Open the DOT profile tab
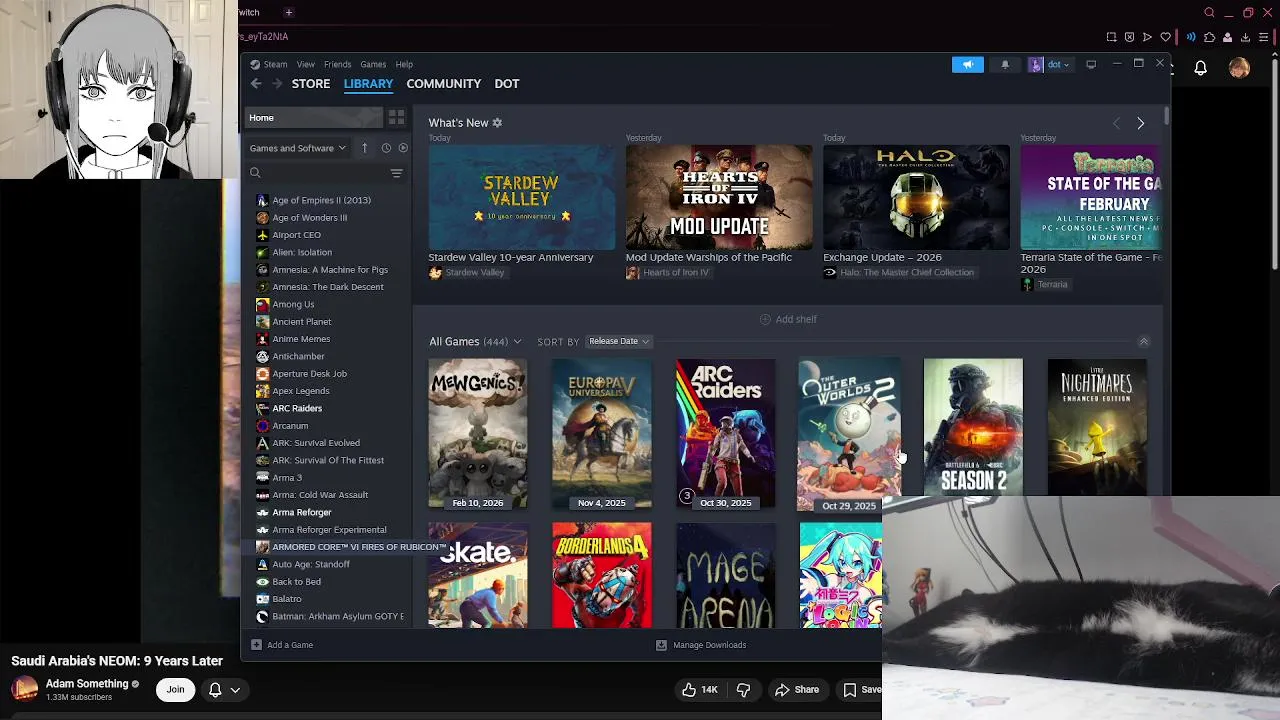This screenshot has width=1280, height=720. click(x=507, y=84)
